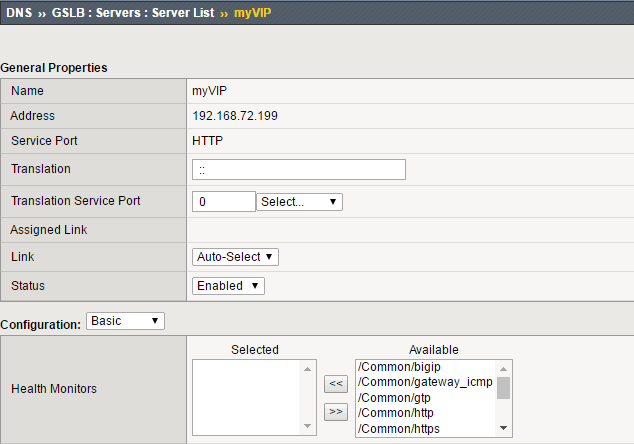This screenshot has height=444, width=634.
Task: Click the move-right >> button
Action: (337, 411)
